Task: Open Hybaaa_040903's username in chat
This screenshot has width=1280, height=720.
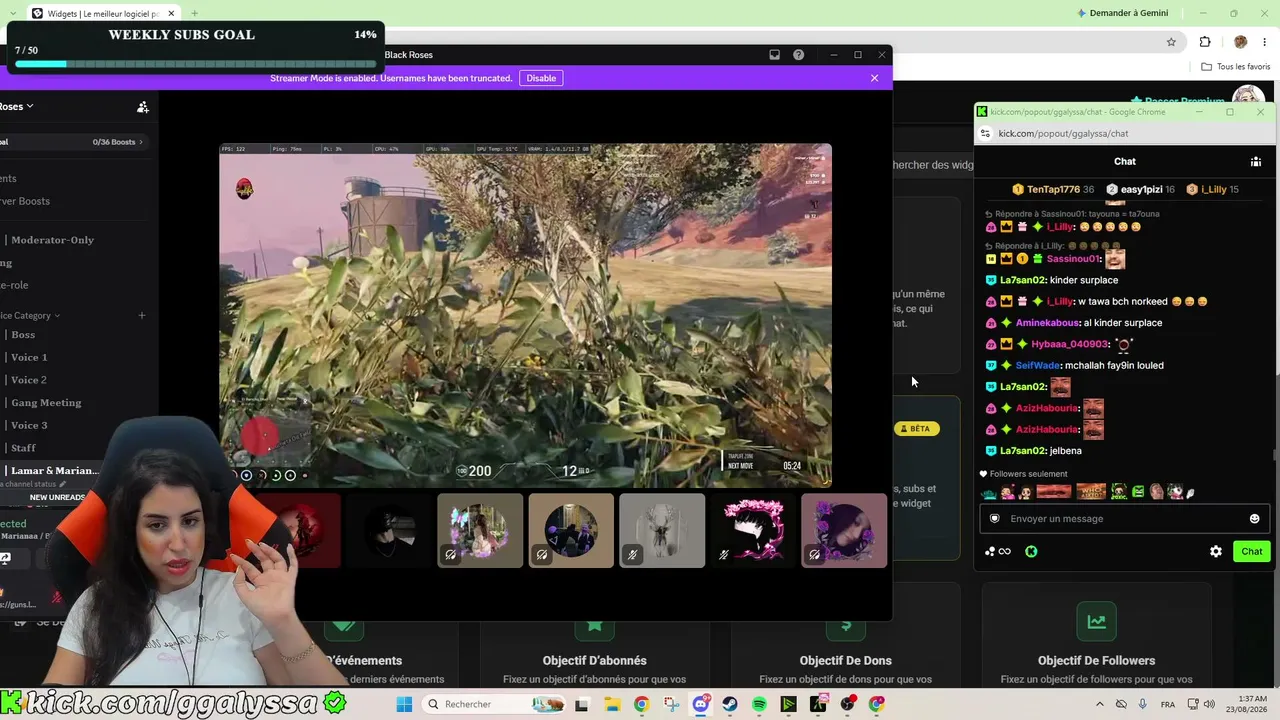Action: (1070, 345)
